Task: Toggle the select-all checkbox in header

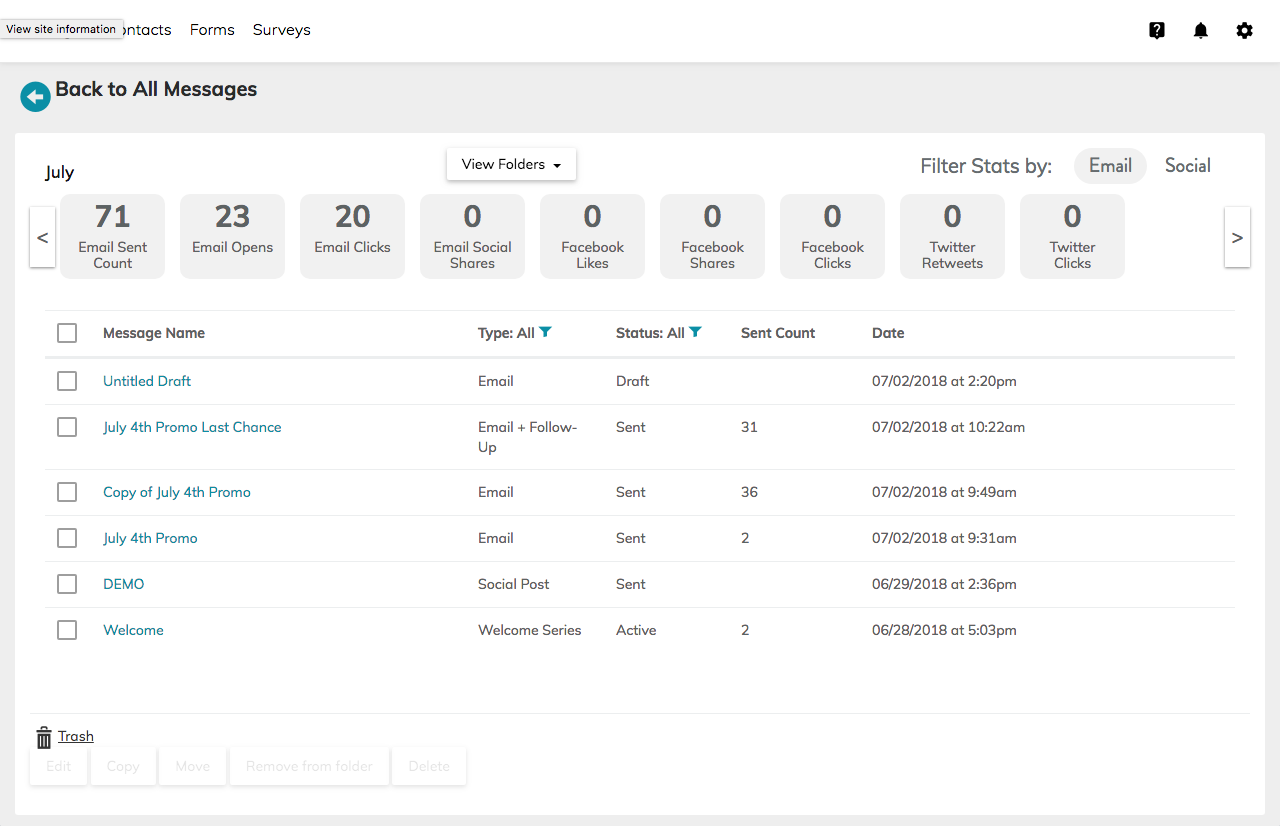Action: point(67,333)
